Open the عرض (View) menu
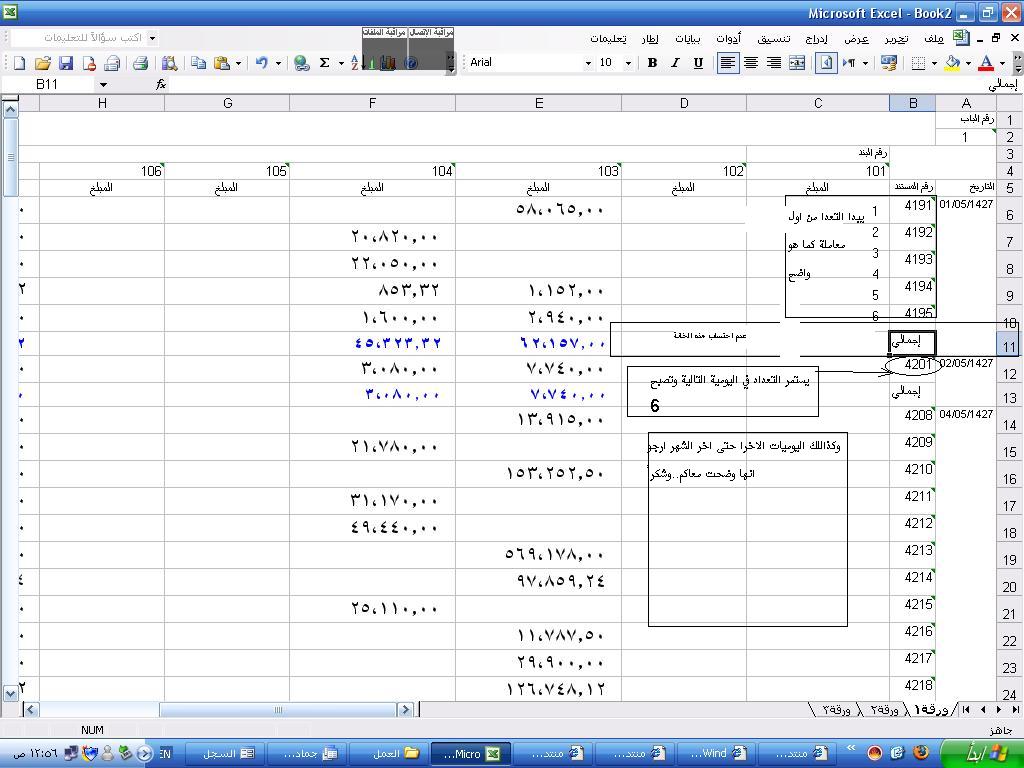Screen dimensions: 1024x768 [856, 39]
